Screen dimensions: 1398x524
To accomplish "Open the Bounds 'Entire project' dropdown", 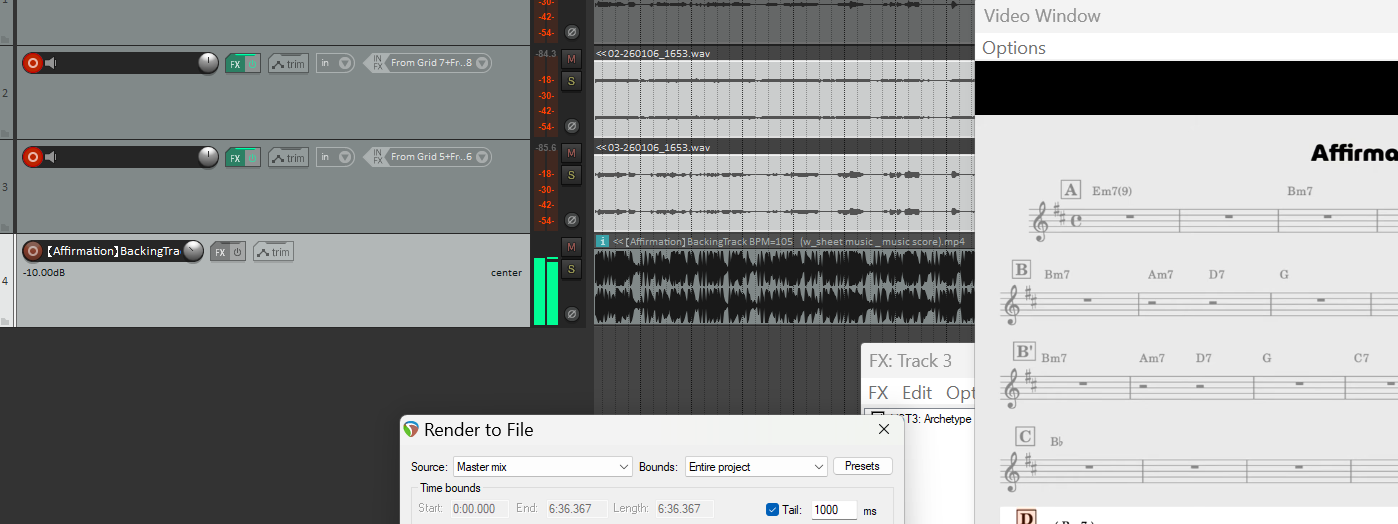I will (x=755, y=467).
